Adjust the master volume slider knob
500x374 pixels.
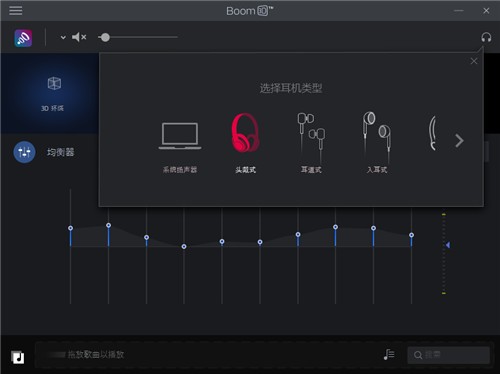click(105, 37)
